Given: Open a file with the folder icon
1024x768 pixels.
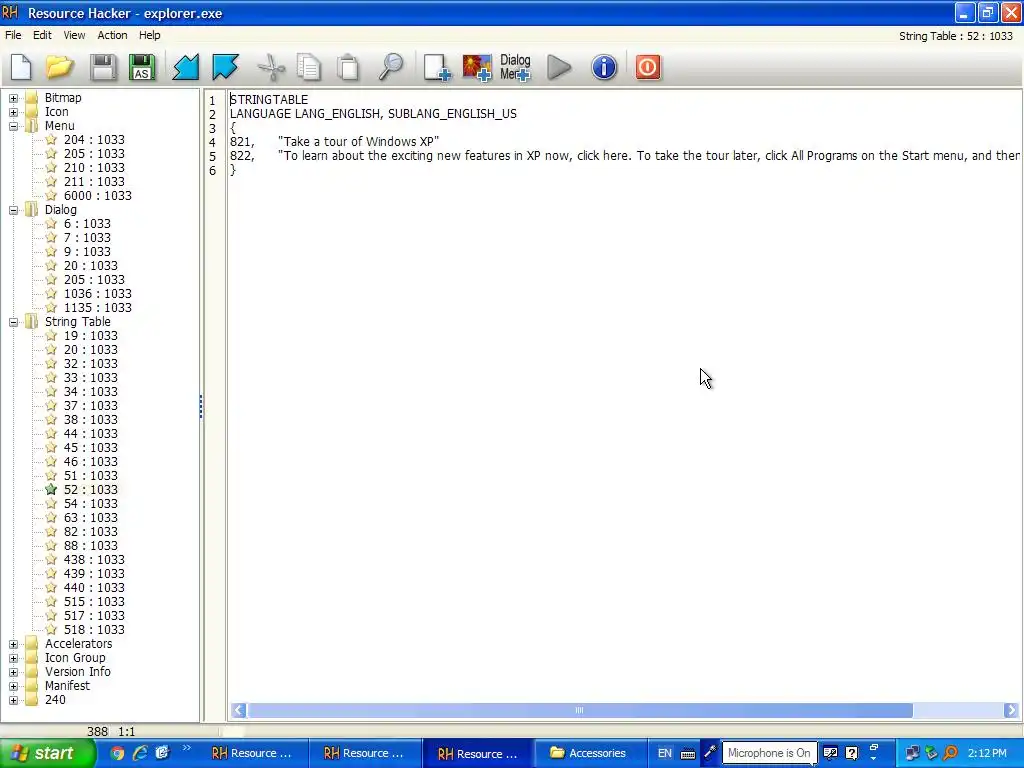Looking at the screenshot, I should tap(59, 67).
